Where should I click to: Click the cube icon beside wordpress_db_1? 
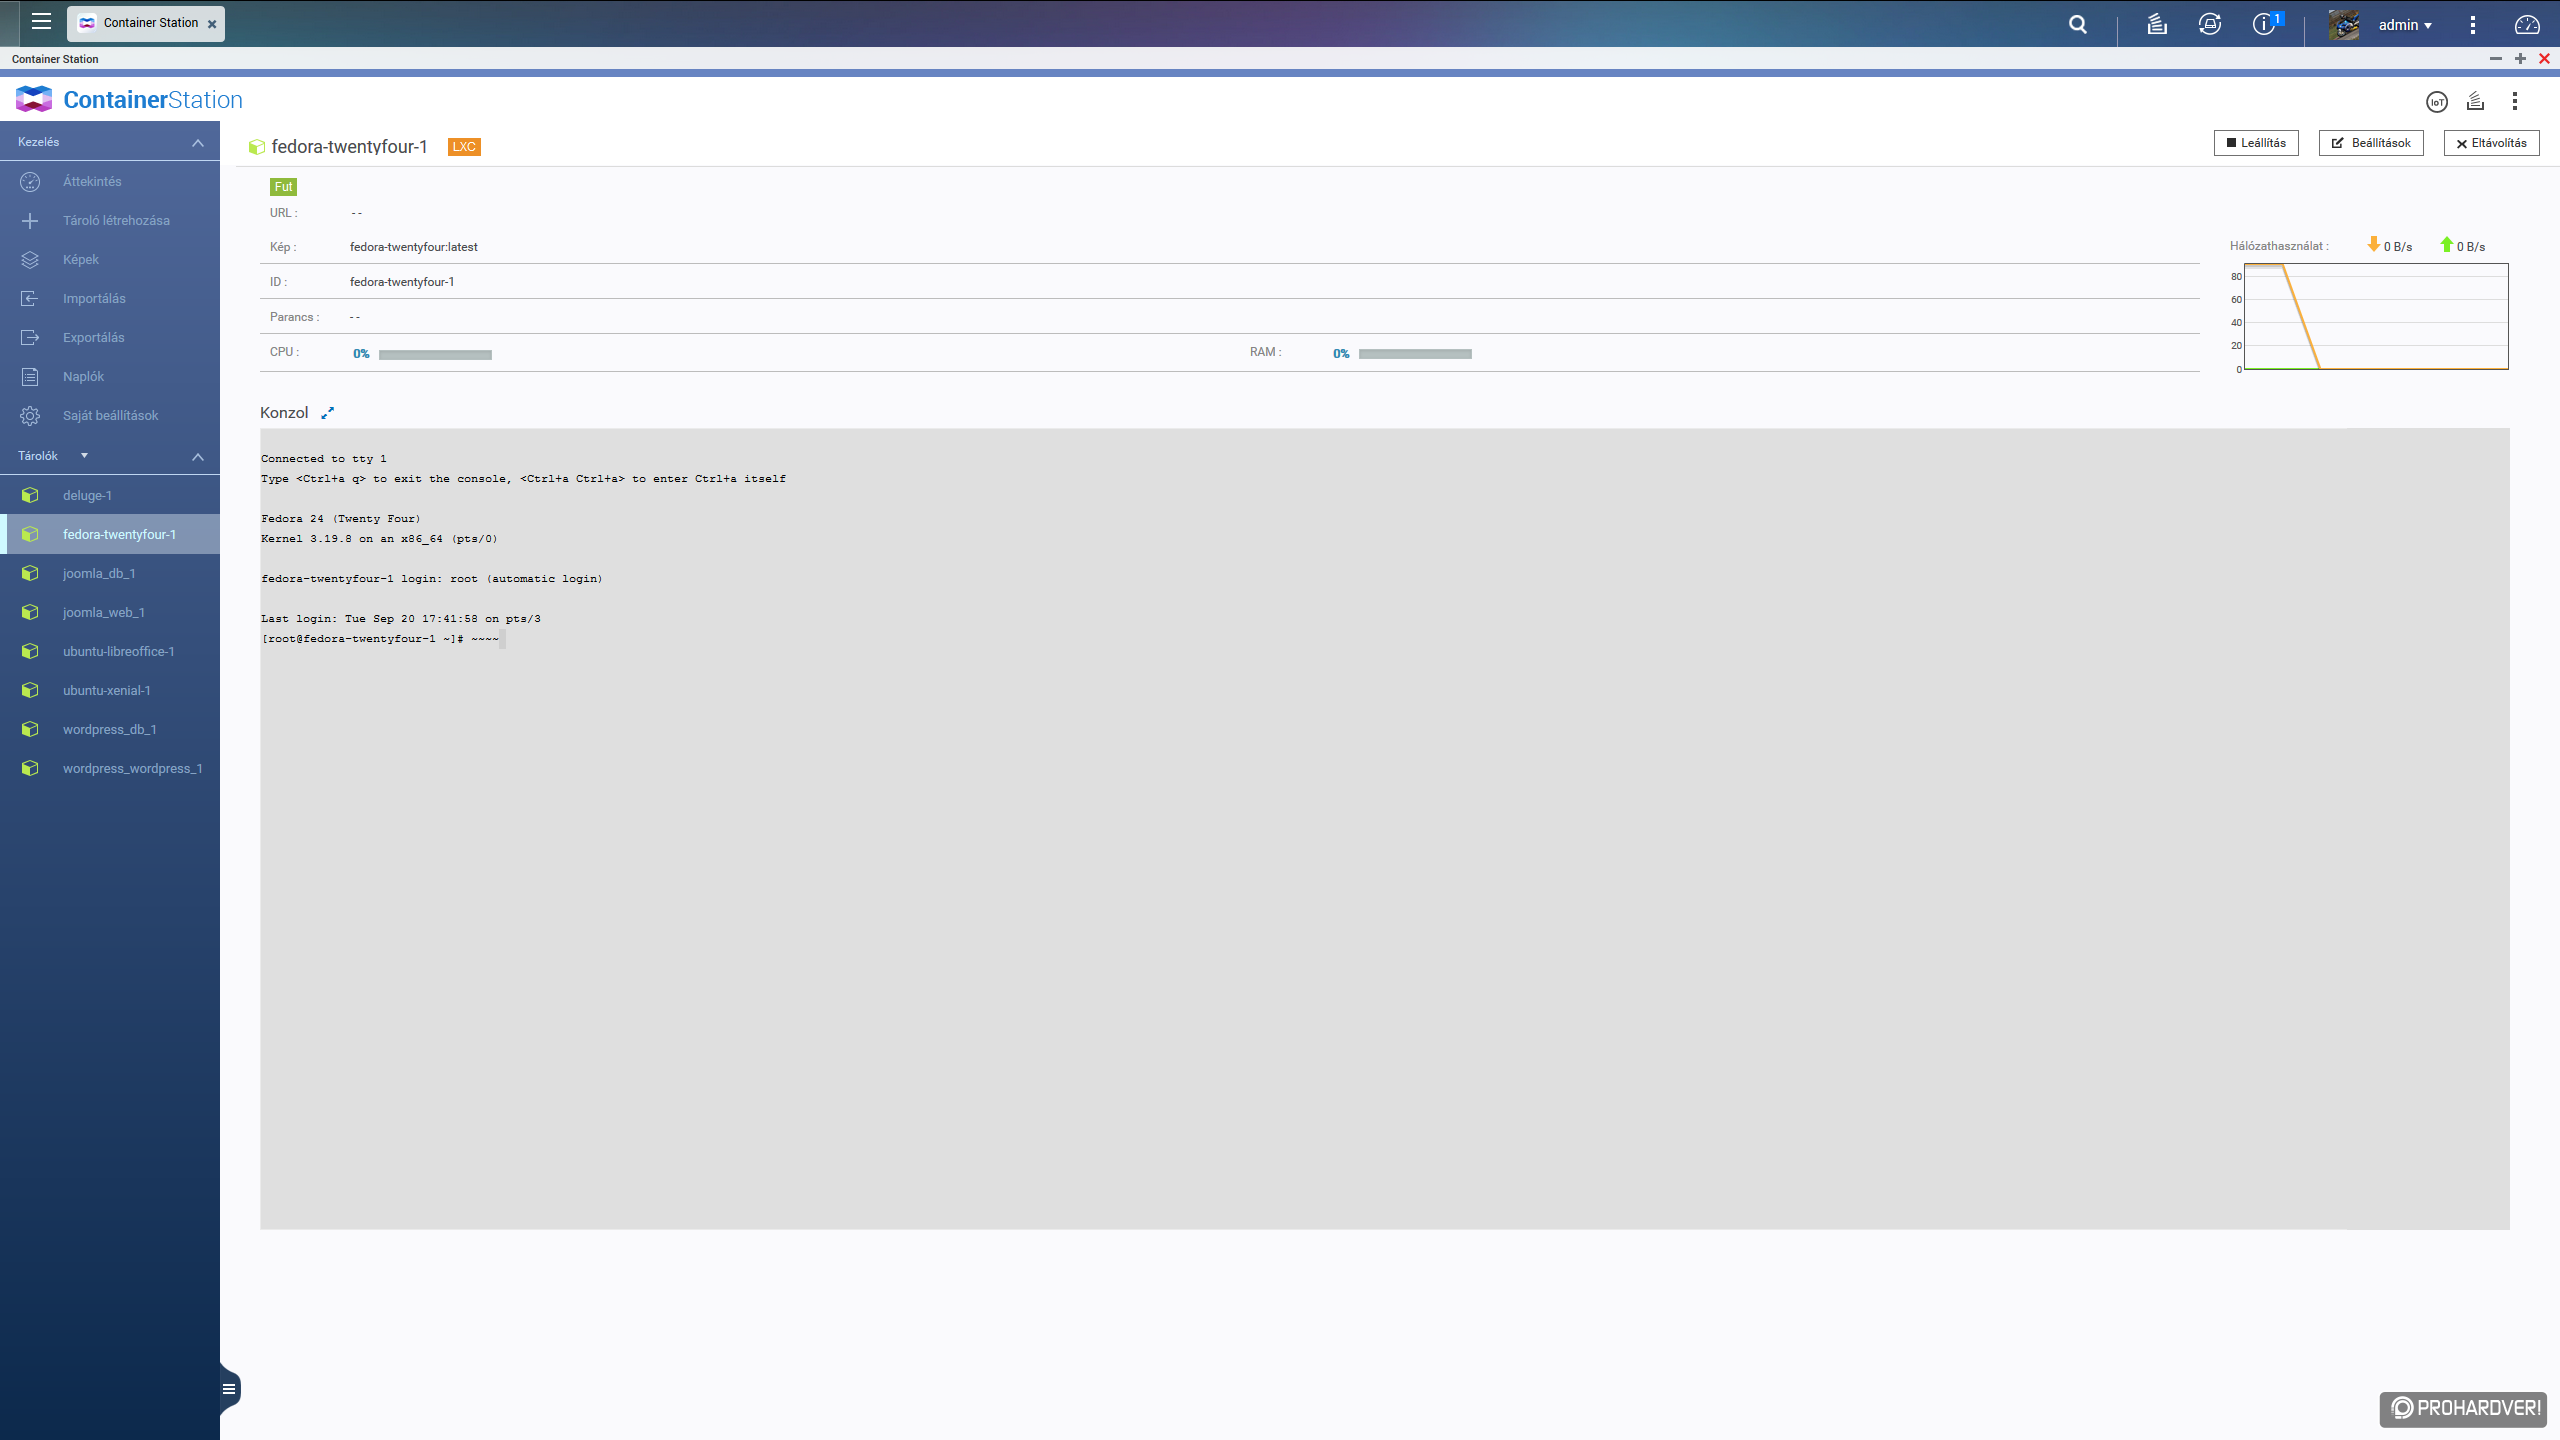(x=30, y=729)
